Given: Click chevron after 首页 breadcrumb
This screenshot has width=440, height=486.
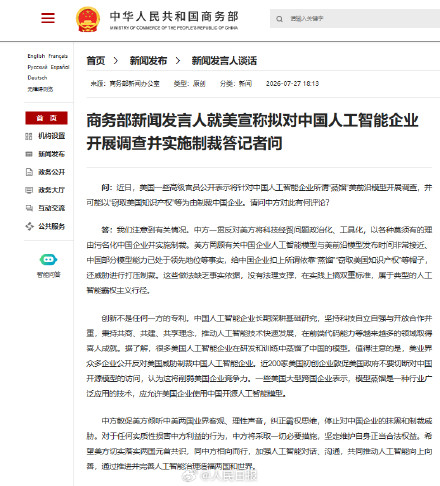Looking at the screenshot, I should pyautogui.click(x=116, y=61).
